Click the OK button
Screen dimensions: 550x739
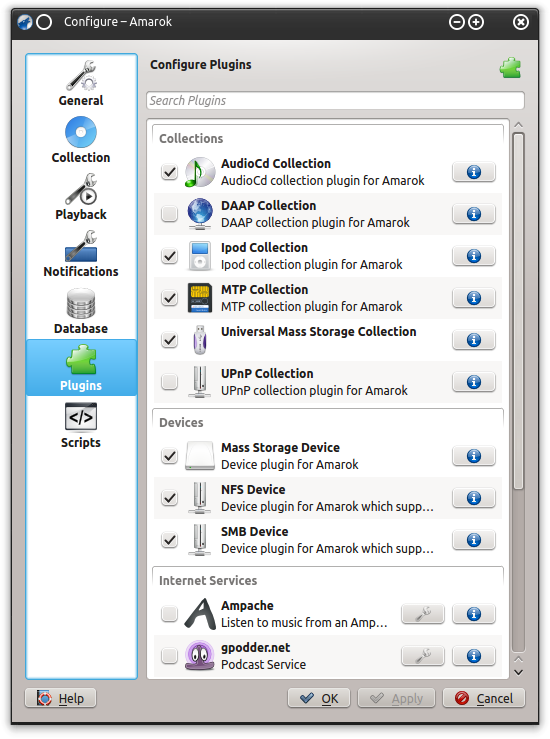(319, 698)
